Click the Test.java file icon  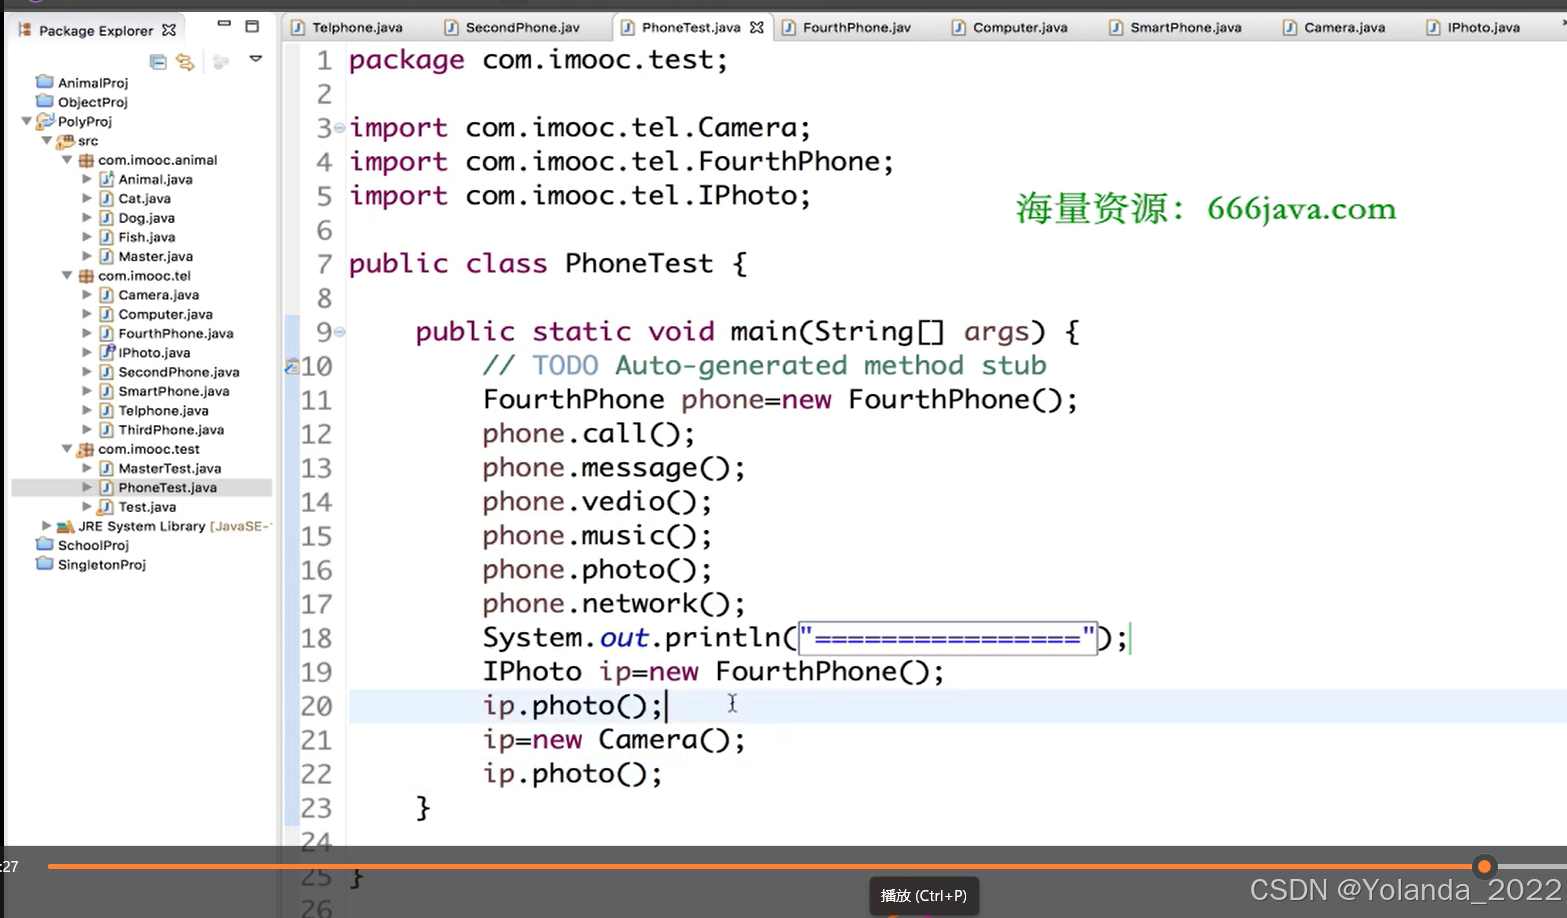pyautogui.click(x=107, y=506)
